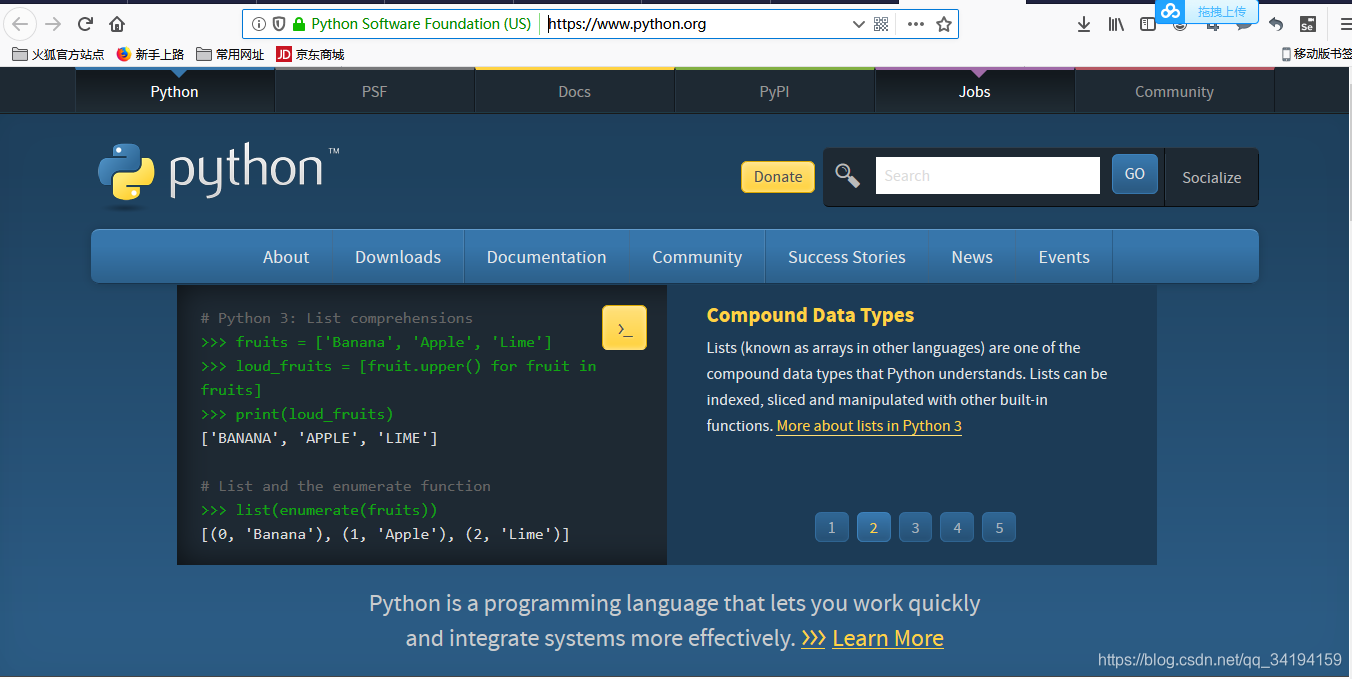1352x679 pixels.
Task: Switch to Community top tab
Action: 1174,92
